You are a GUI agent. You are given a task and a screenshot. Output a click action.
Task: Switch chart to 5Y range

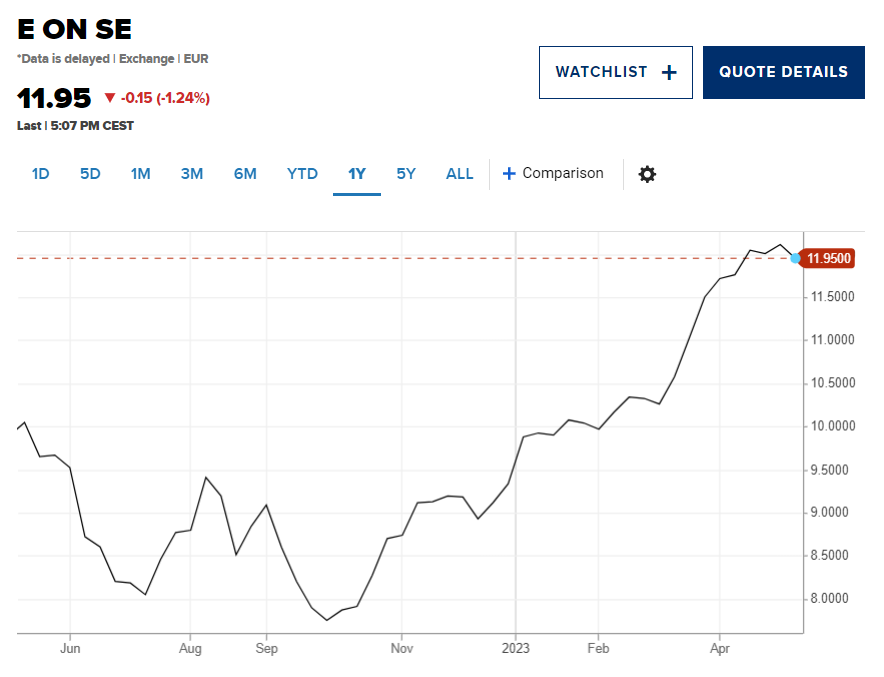pos(406,174)
